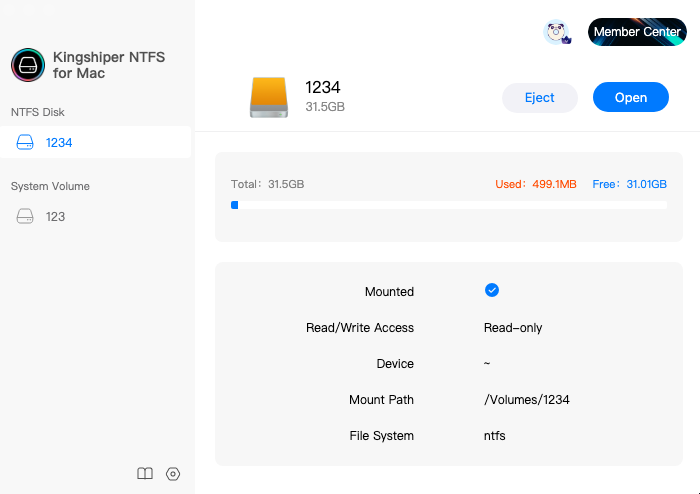Image resolution: width=700 pixels, height=494 pixels.
Task: Click the disk icon beside 1234 in sidebar
Action: coord(25,142)
